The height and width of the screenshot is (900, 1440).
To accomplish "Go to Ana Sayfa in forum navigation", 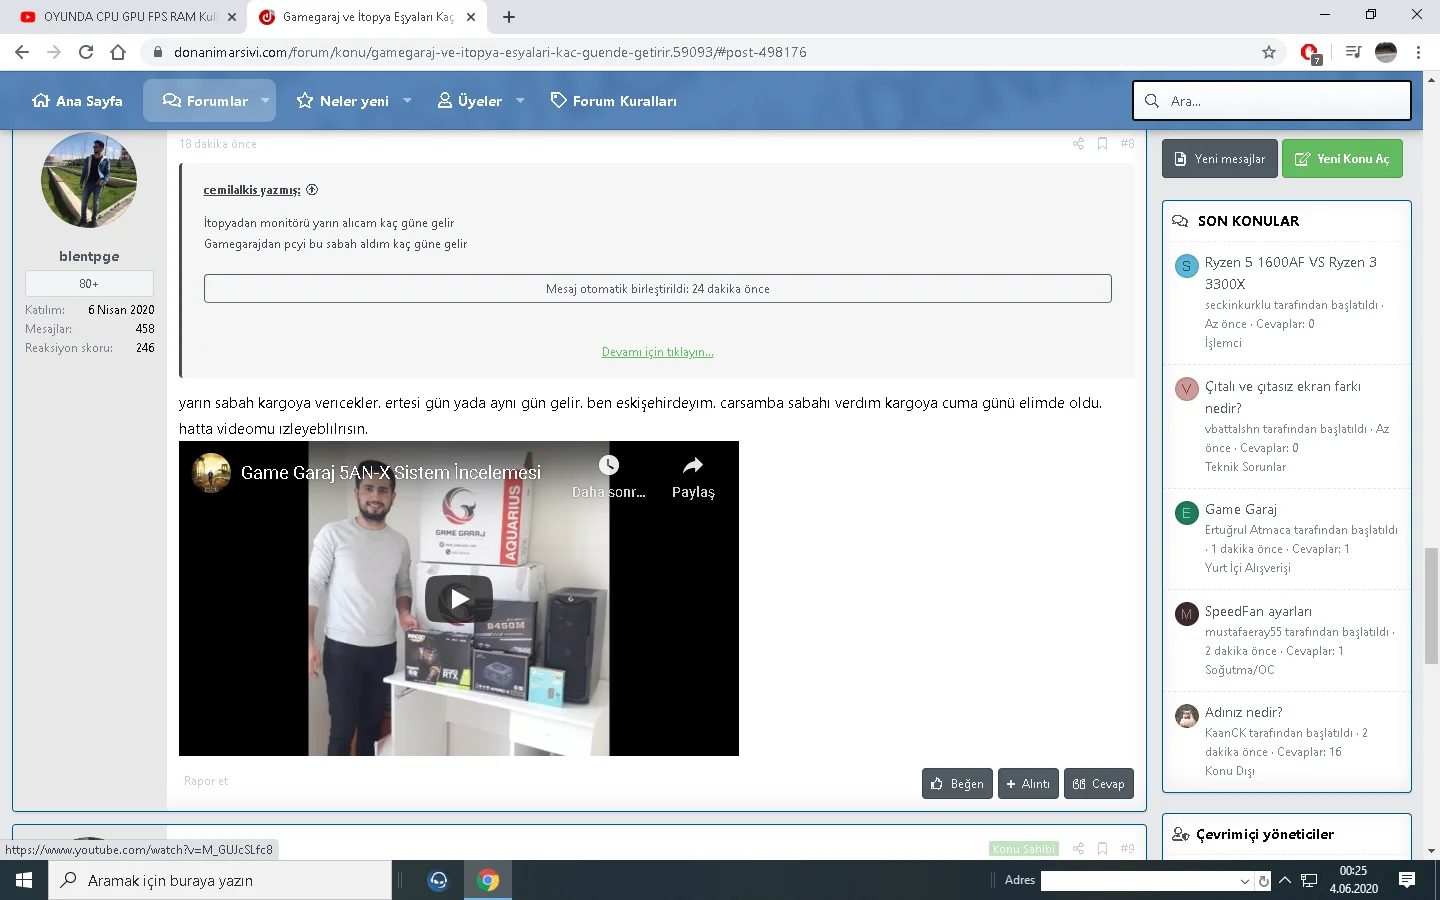I will point(77,101).
